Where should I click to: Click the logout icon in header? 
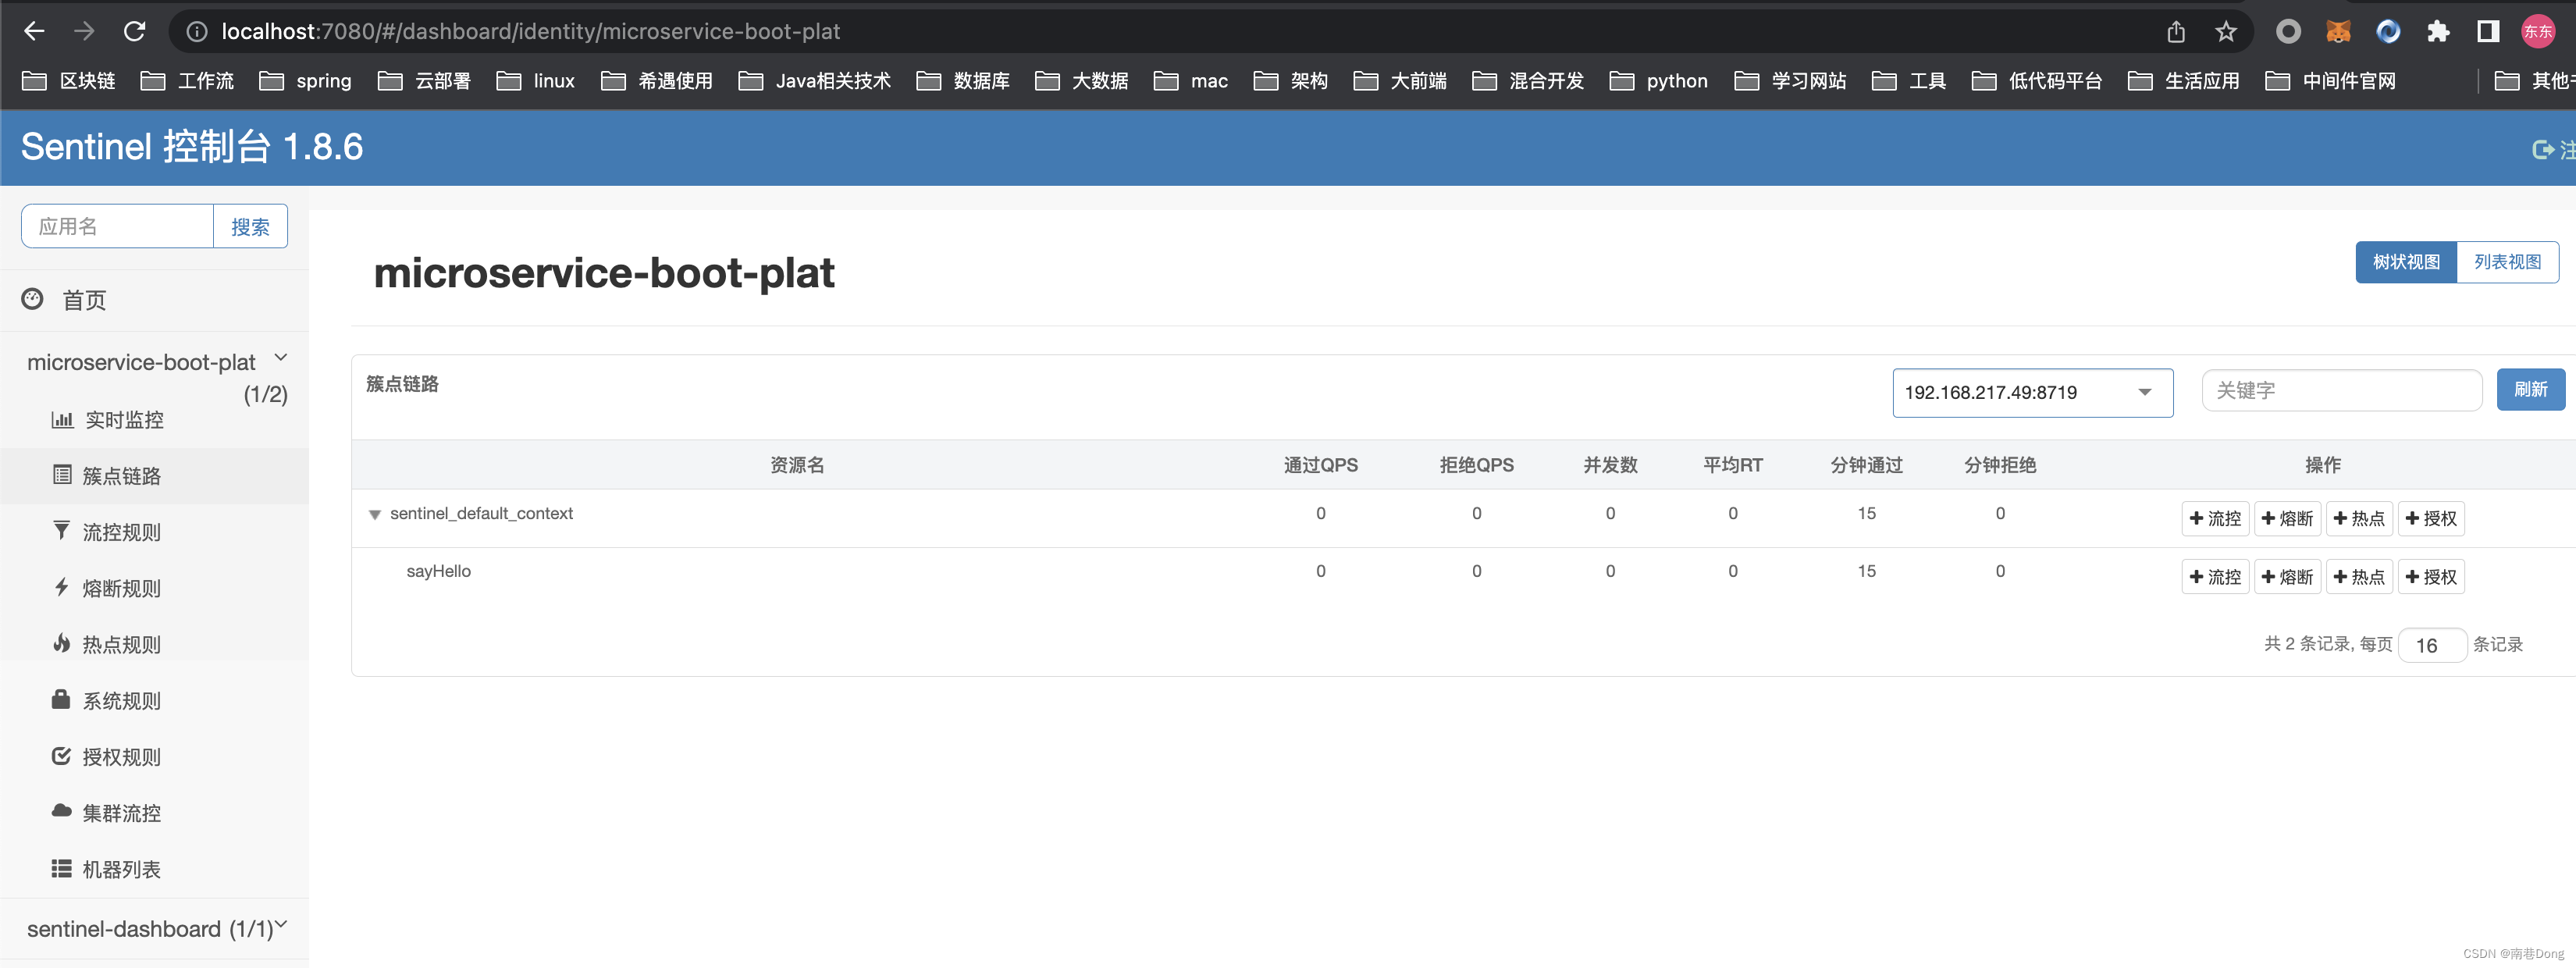coord(2543,149)
